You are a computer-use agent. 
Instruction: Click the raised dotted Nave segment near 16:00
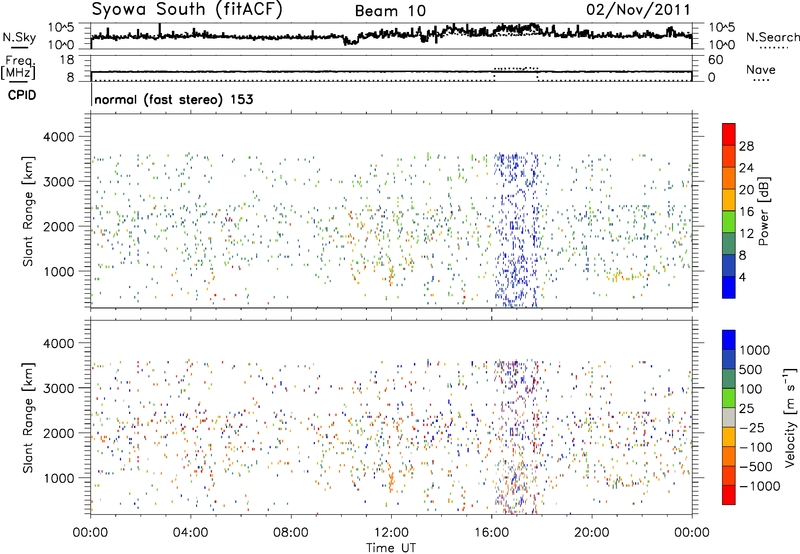tap(516, 68)
